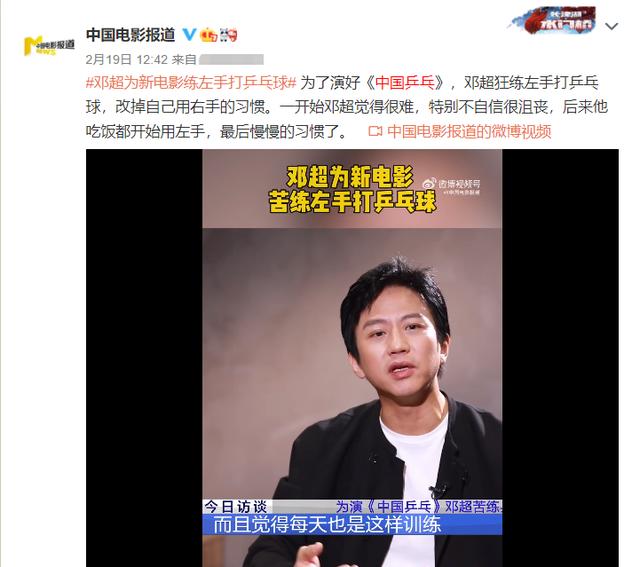640x567 pixels.
Task: Click the video camera icon before 微博视频
Action: click(375, 131)
